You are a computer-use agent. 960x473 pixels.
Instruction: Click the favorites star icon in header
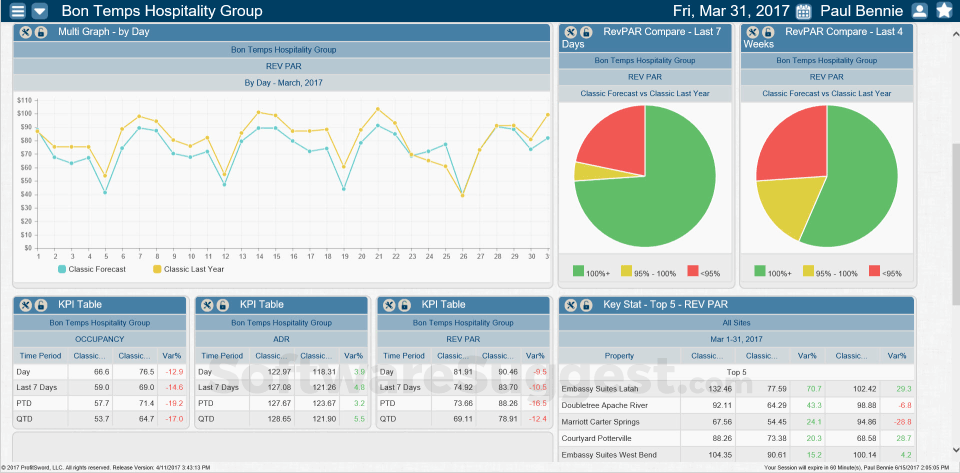click(944, 11)
